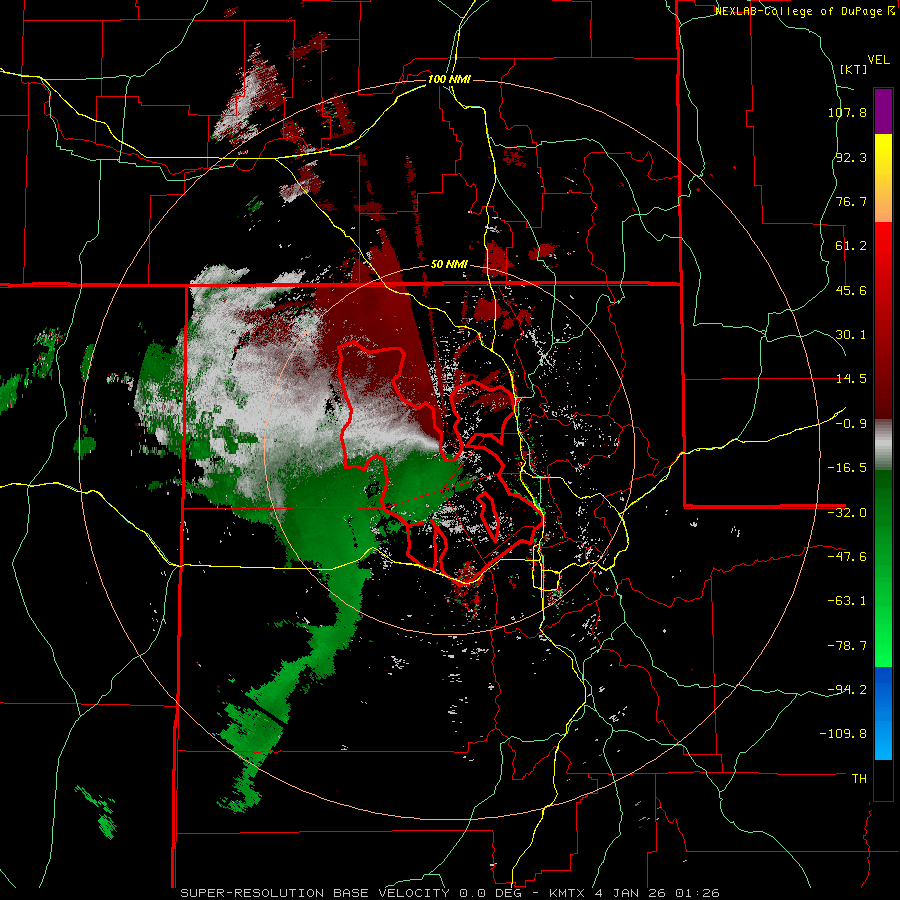The height and width of the screenshot is (900, 900).
Task: Click the NEXLAB-College of DuPage credit text
Action: 804,11
